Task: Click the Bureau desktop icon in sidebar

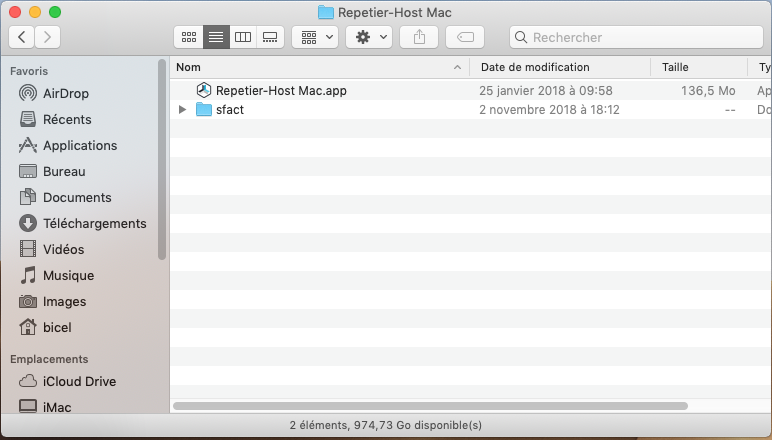Action: click(x=28, y=171)
